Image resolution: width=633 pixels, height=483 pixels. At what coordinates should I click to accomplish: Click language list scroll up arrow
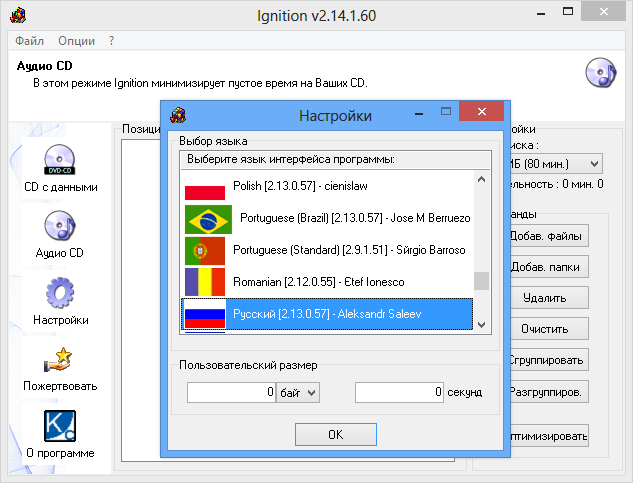coord(481,179)
